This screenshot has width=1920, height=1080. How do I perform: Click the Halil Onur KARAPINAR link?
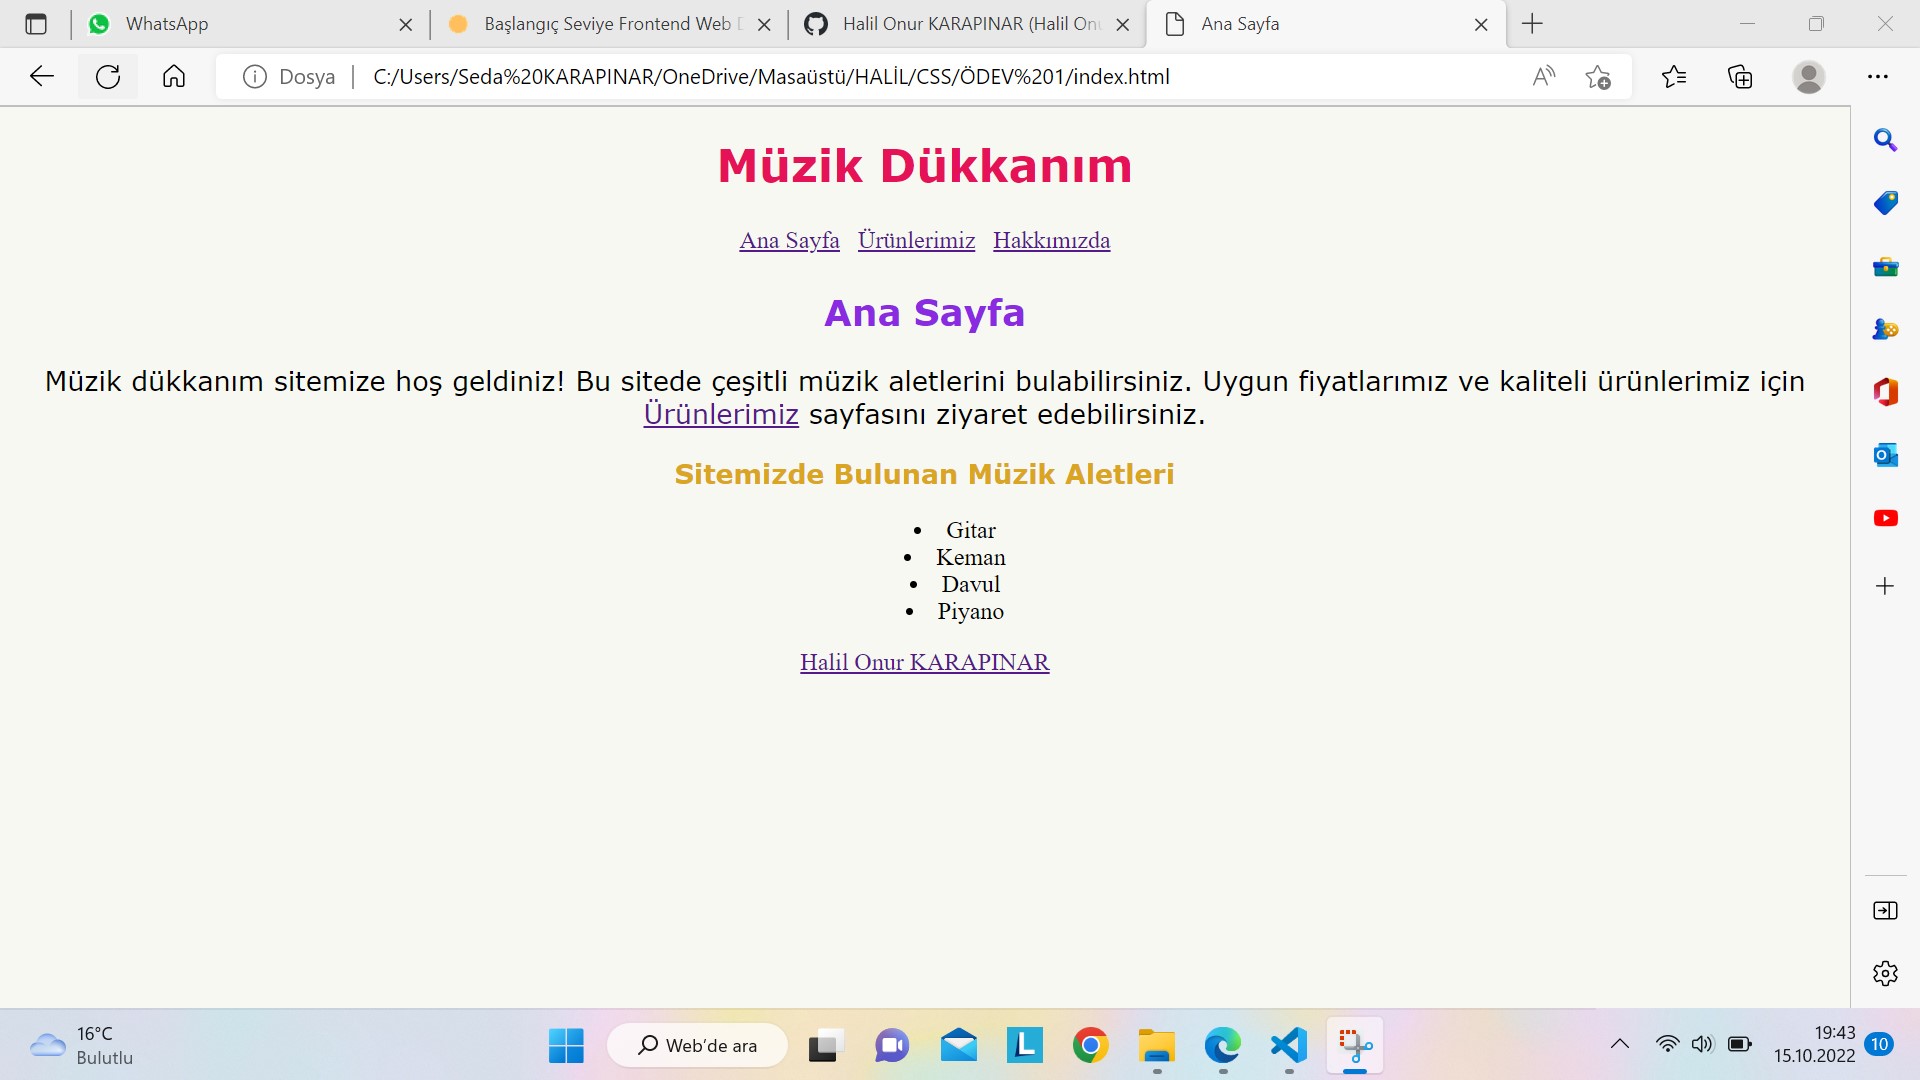pyautogui.click(x=924, y=662)
